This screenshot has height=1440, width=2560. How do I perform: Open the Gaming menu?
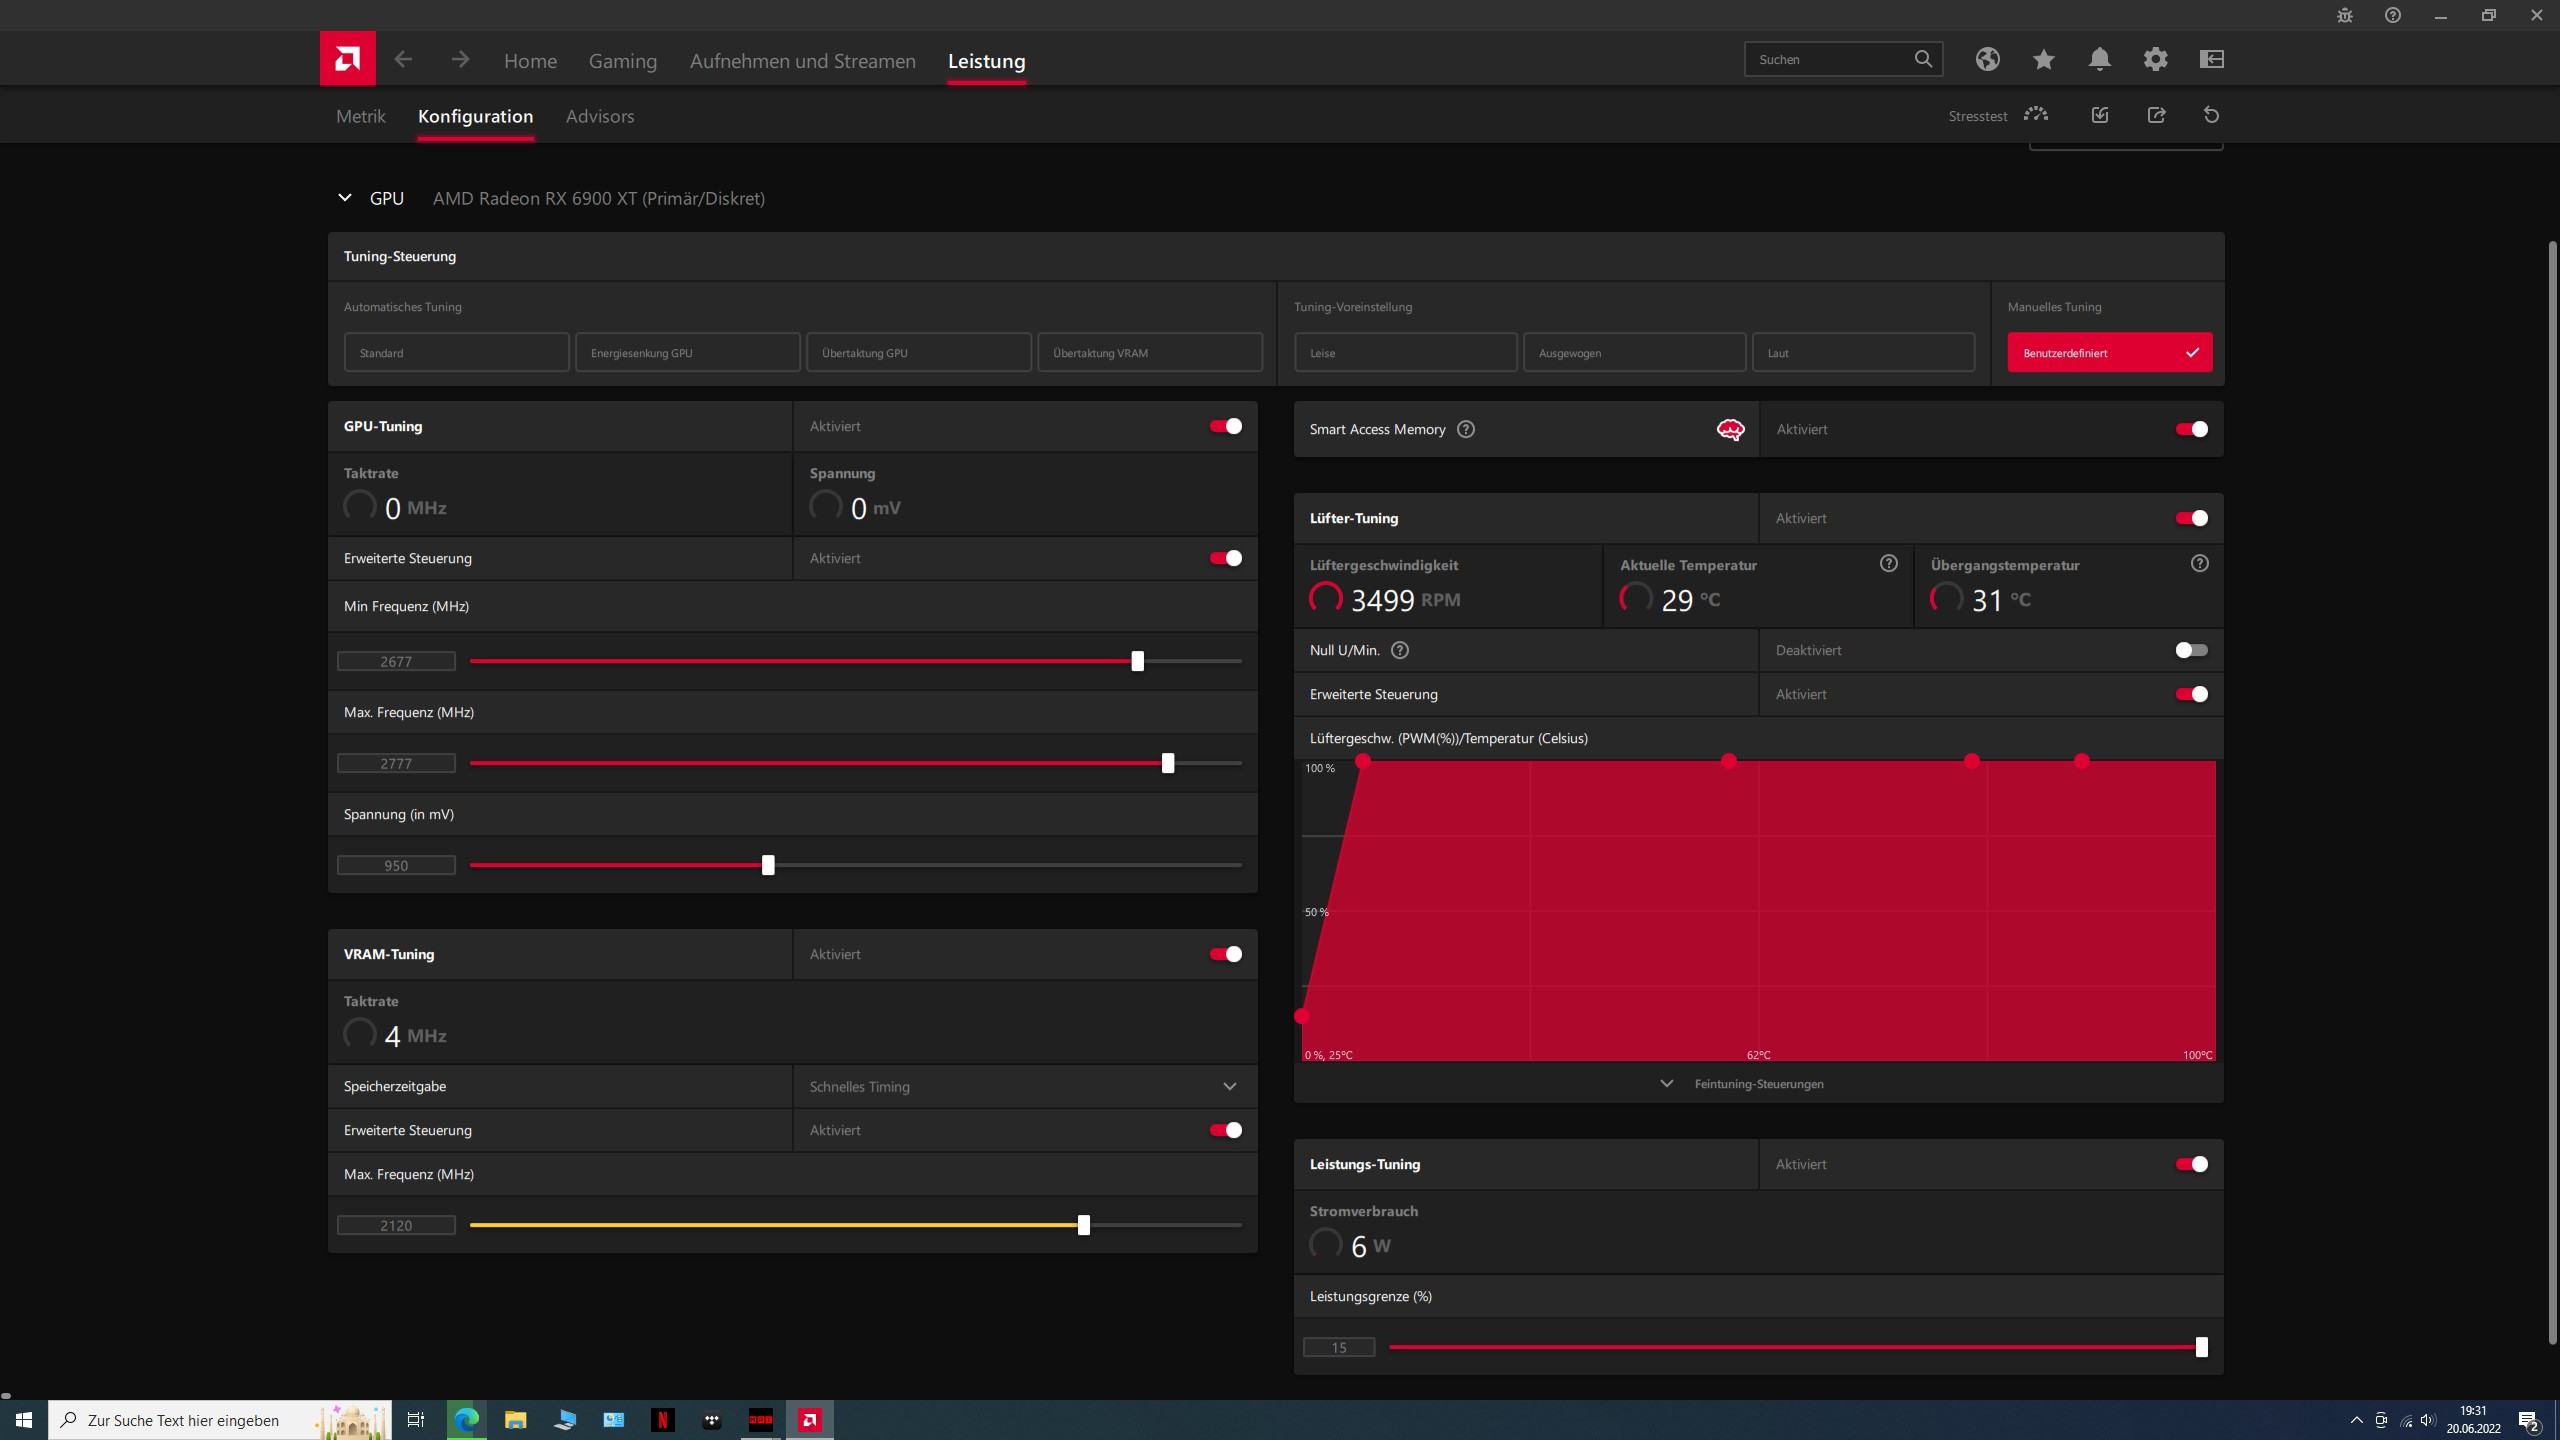(622, 61)
